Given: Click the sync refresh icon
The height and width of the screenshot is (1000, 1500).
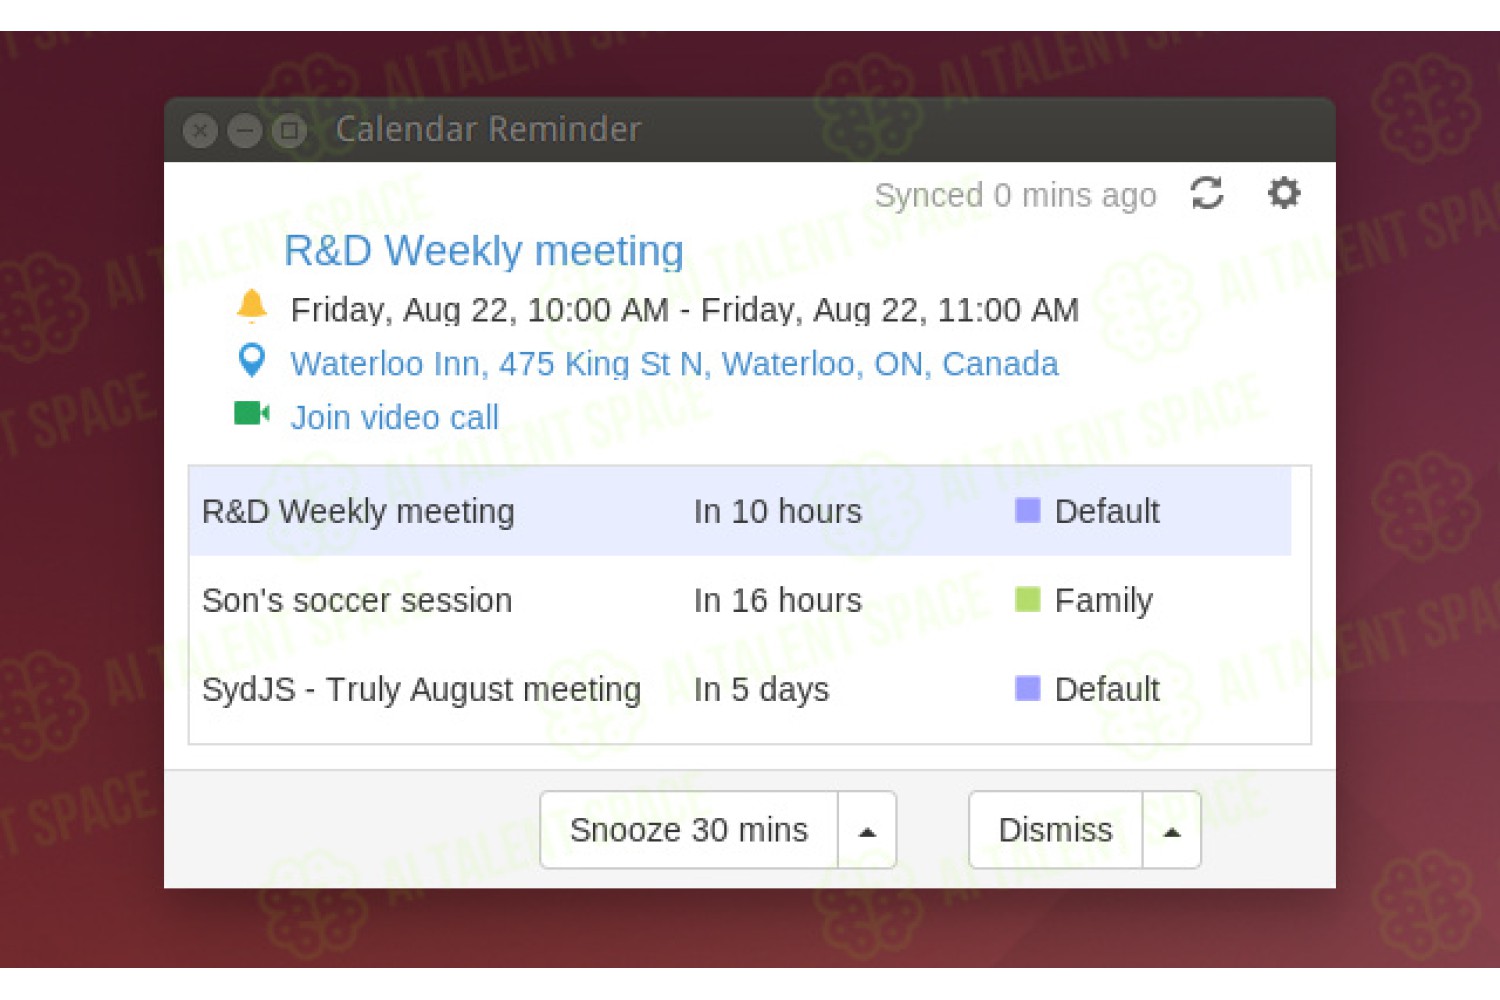Looking at the screenshot, I should 1207,193.
